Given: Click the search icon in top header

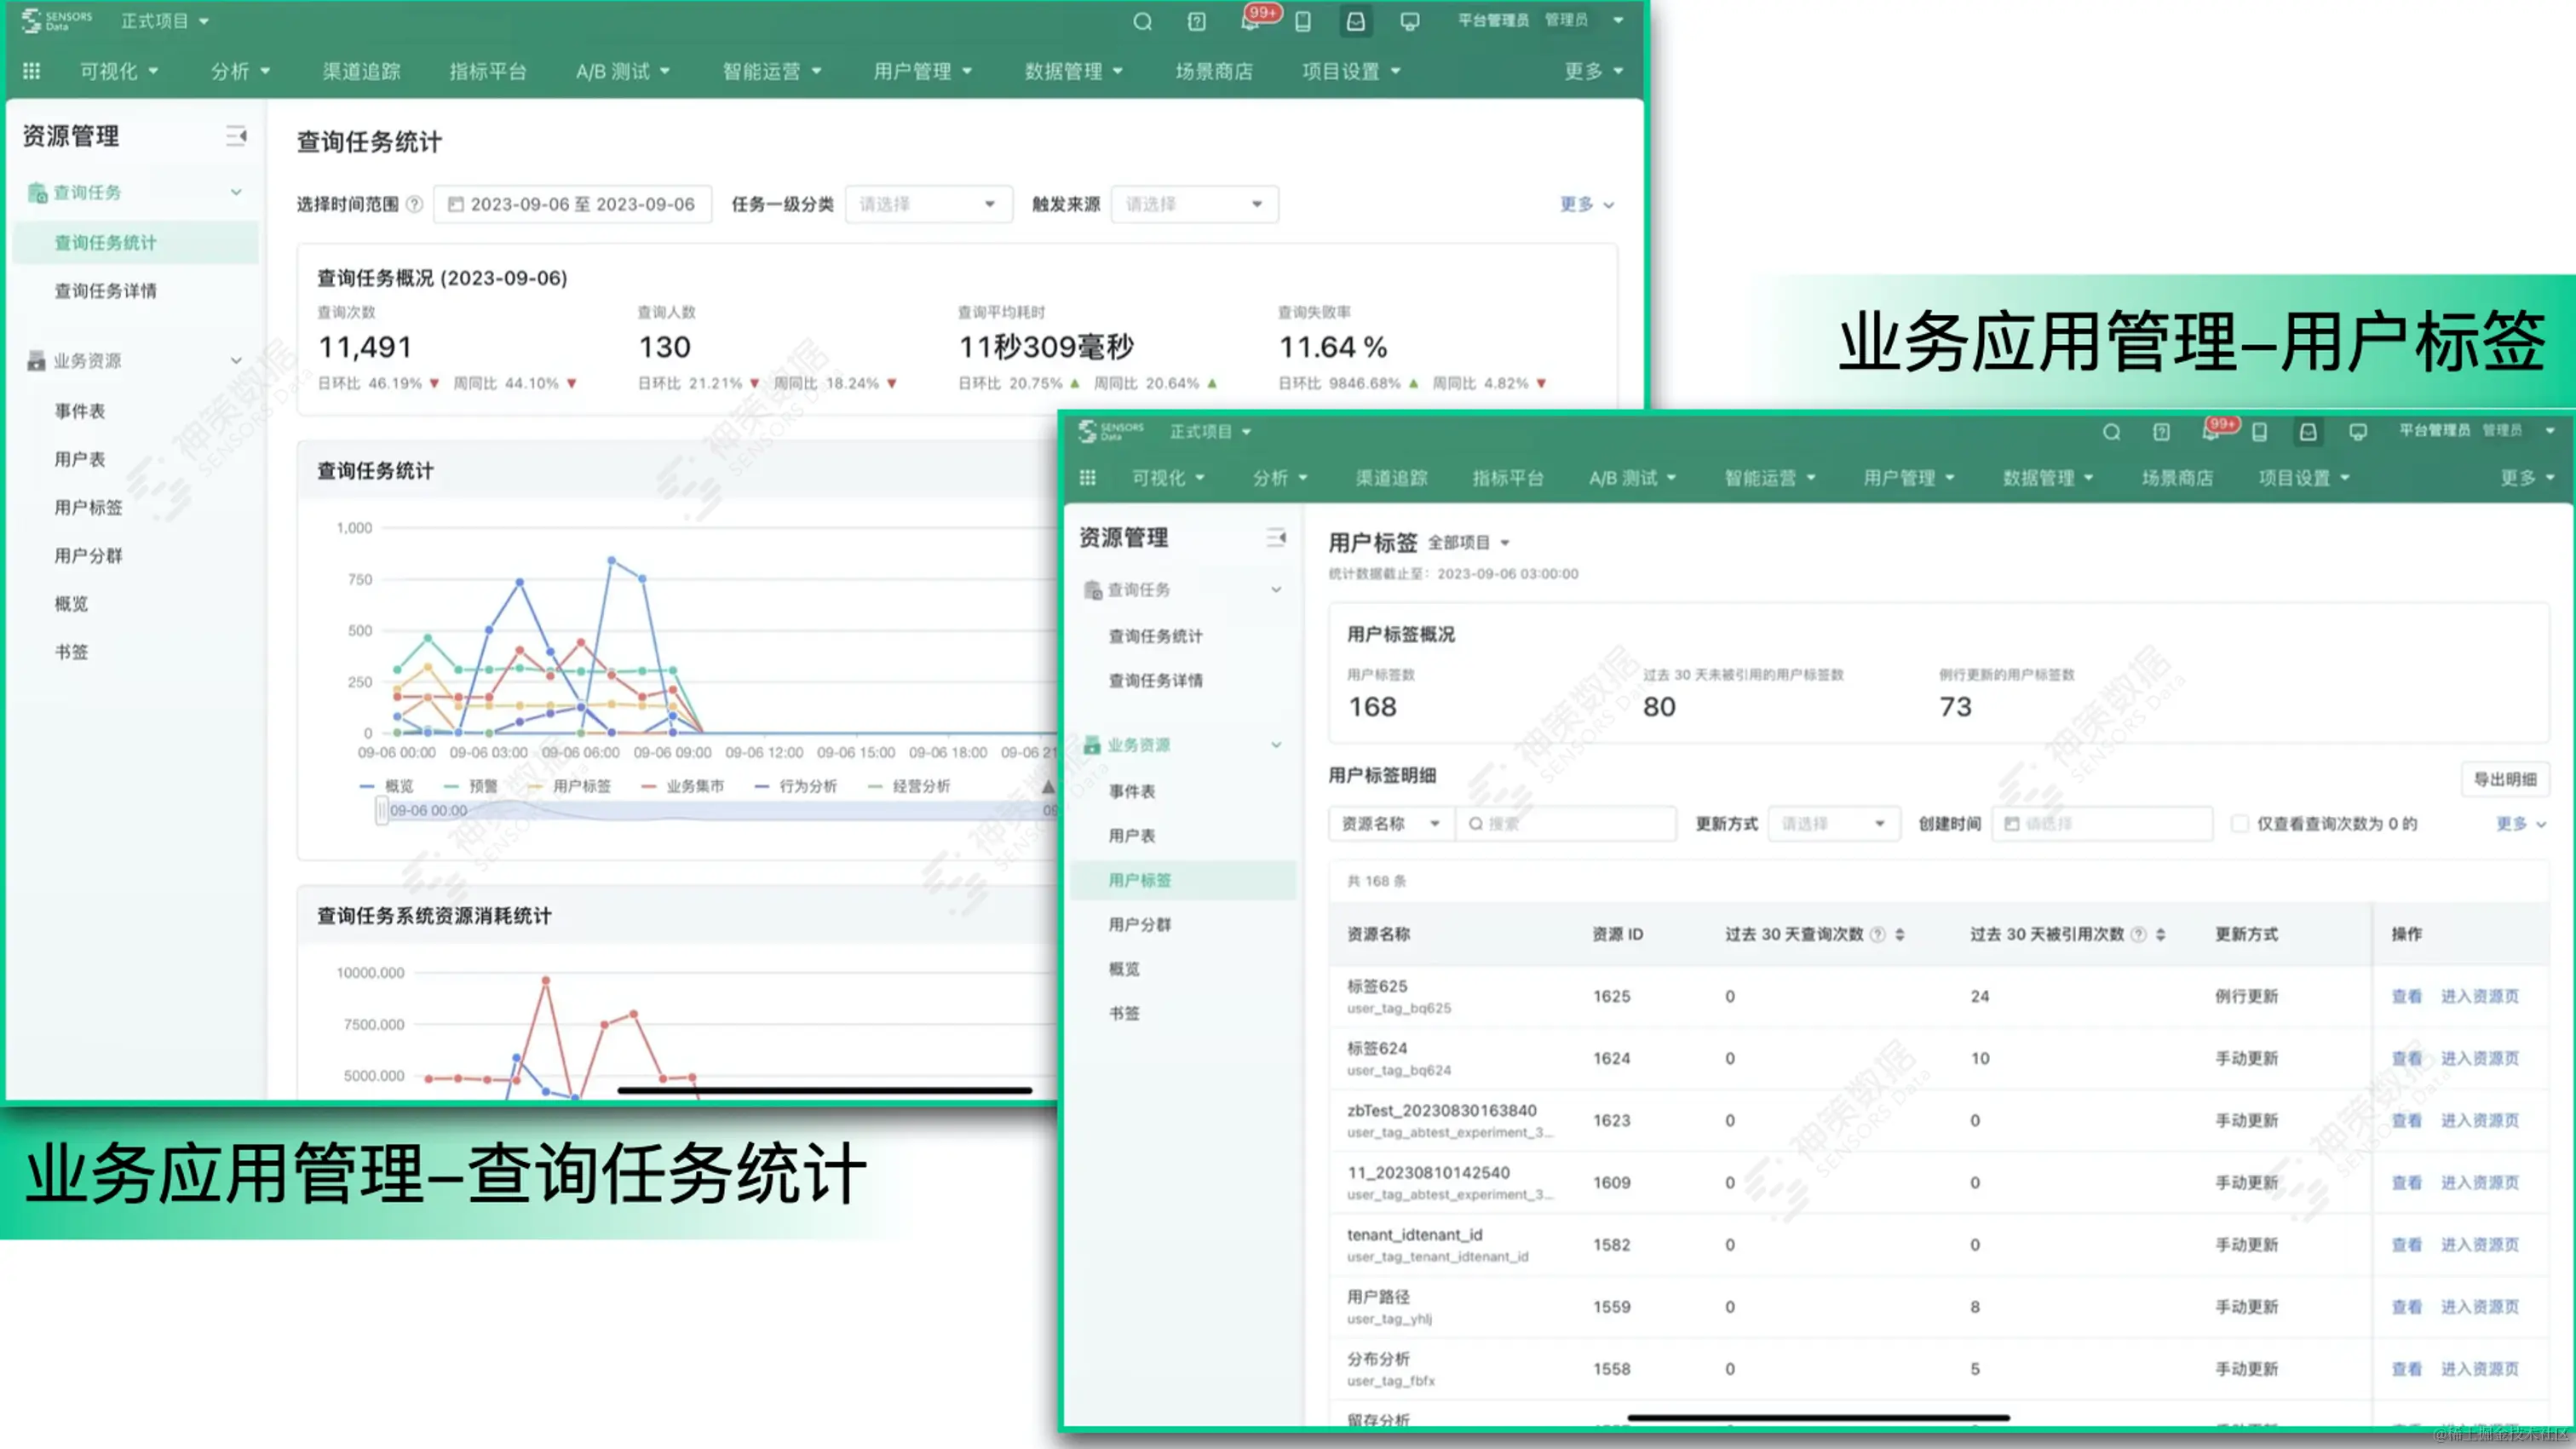Looking at the screenshot, I should pyautogui.click(x=1142, y=22).
